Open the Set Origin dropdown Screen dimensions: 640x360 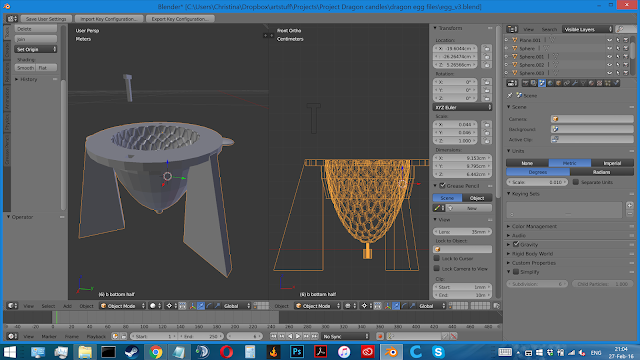click(x=36, y=49)
